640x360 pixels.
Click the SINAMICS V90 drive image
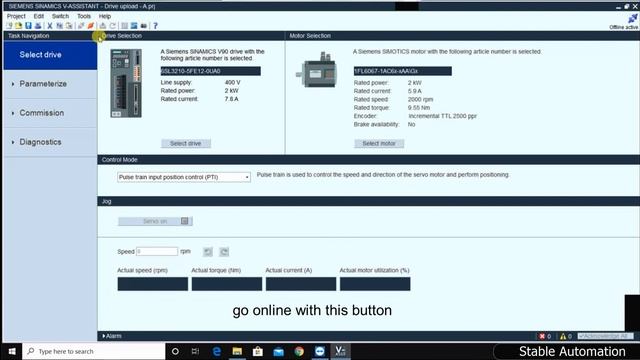126,83
